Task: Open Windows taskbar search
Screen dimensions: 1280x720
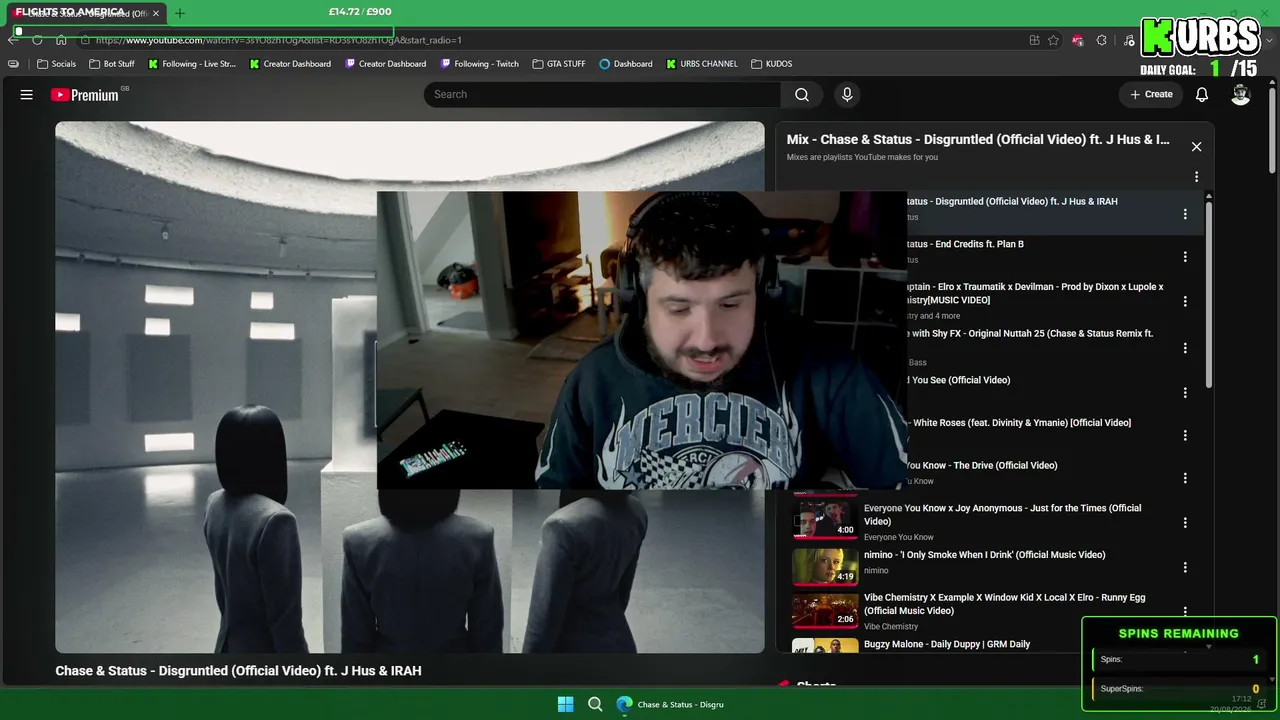Action: coord(595,704)
